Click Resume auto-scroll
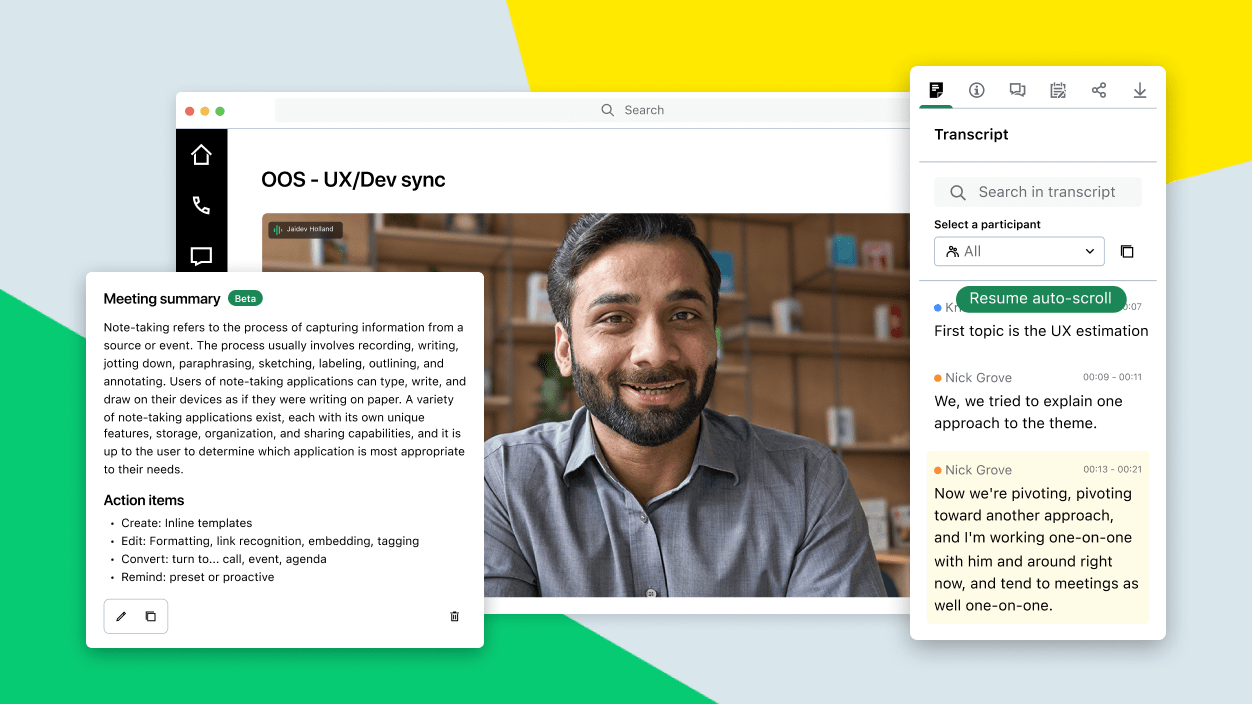The image size is (1252, 704). [1041, 298]
